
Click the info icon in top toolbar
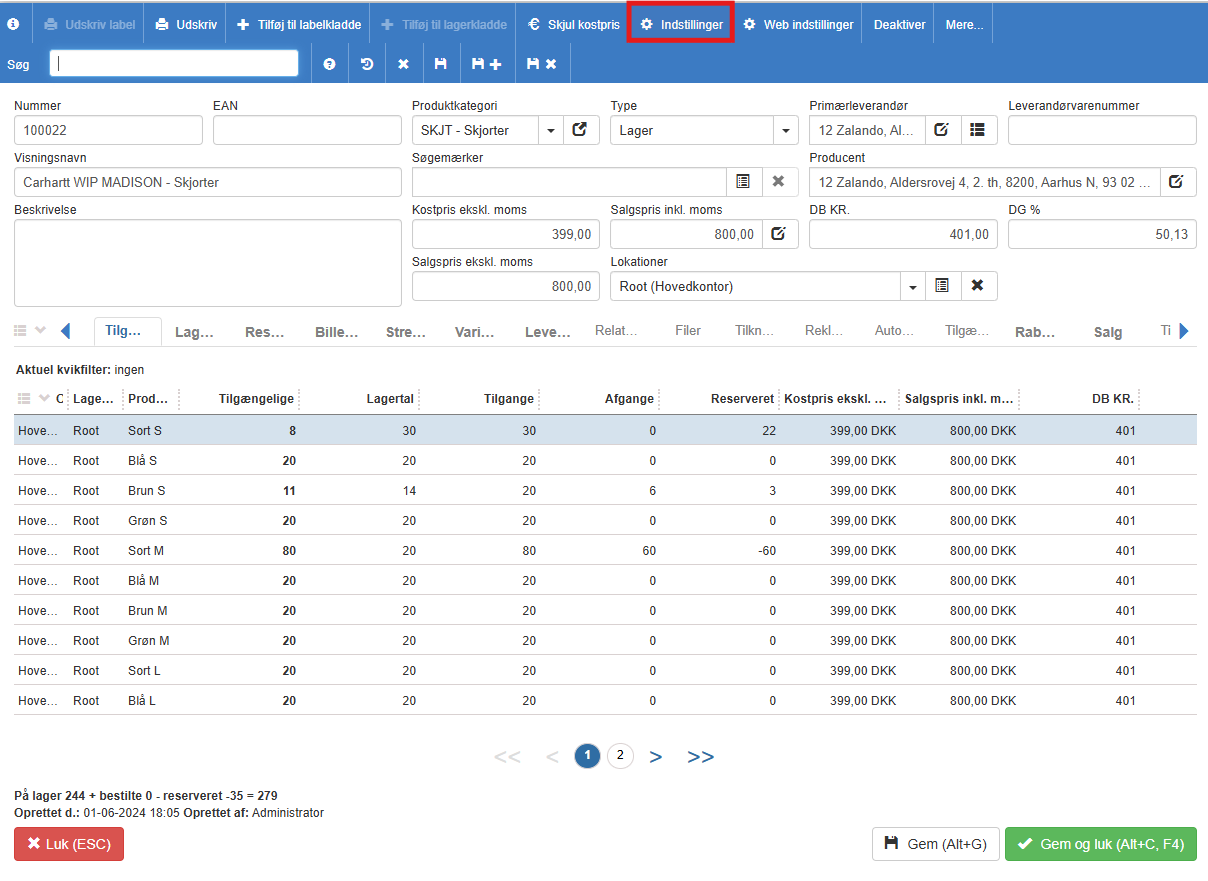14,24
